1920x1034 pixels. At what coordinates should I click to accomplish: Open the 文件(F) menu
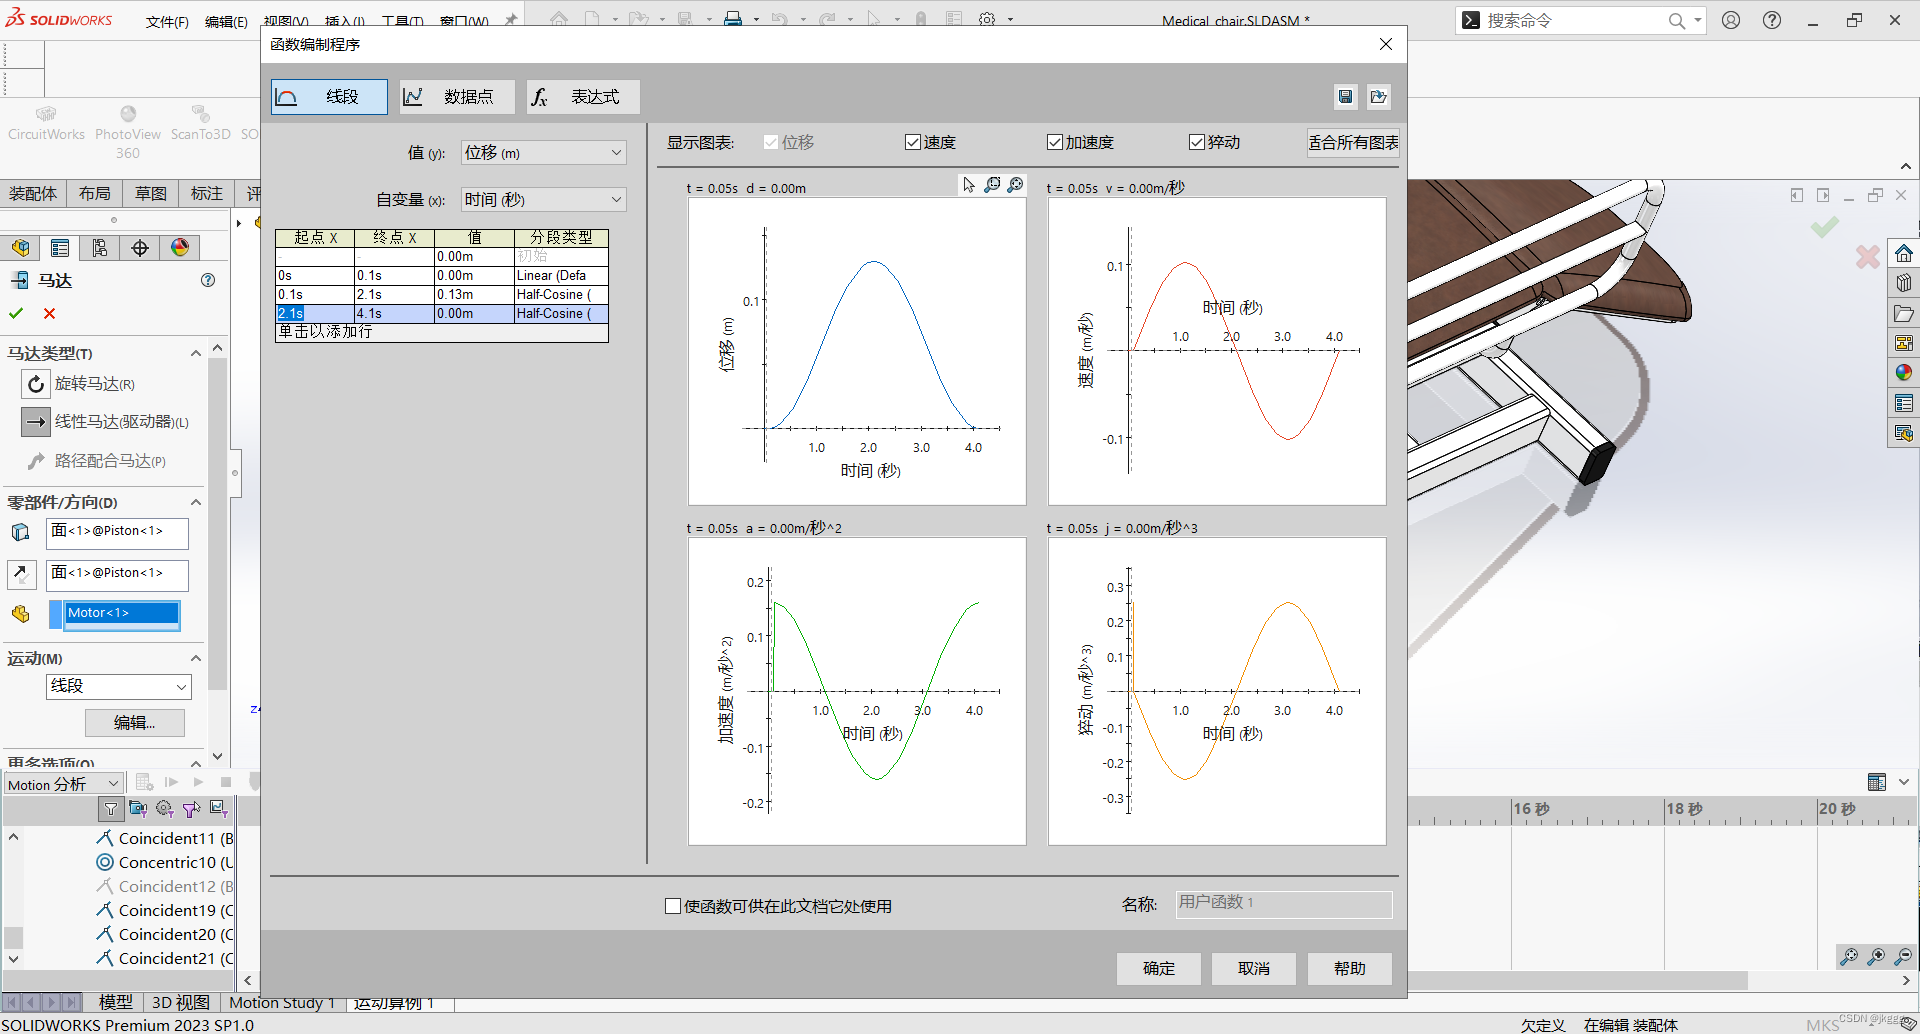pos(167,21)
